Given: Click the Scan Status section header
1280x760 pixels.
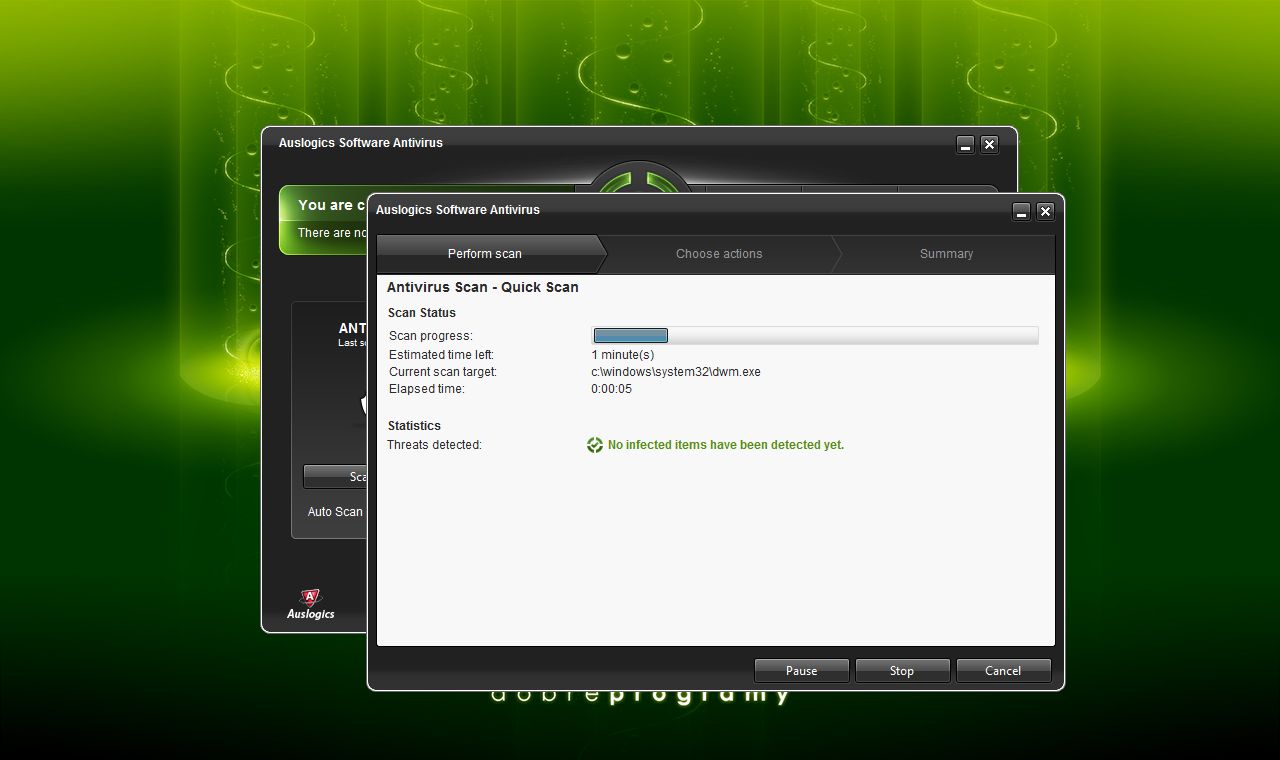Looking at the screenshot, I should point(422,313).
